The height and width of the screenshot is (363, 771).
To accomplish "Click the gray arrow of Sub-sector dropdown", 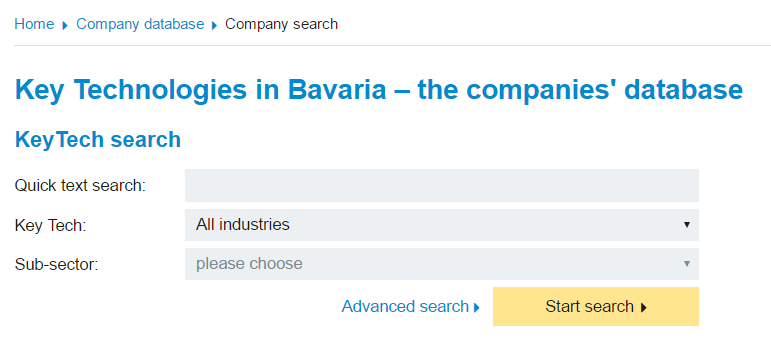I will (687, 264).
